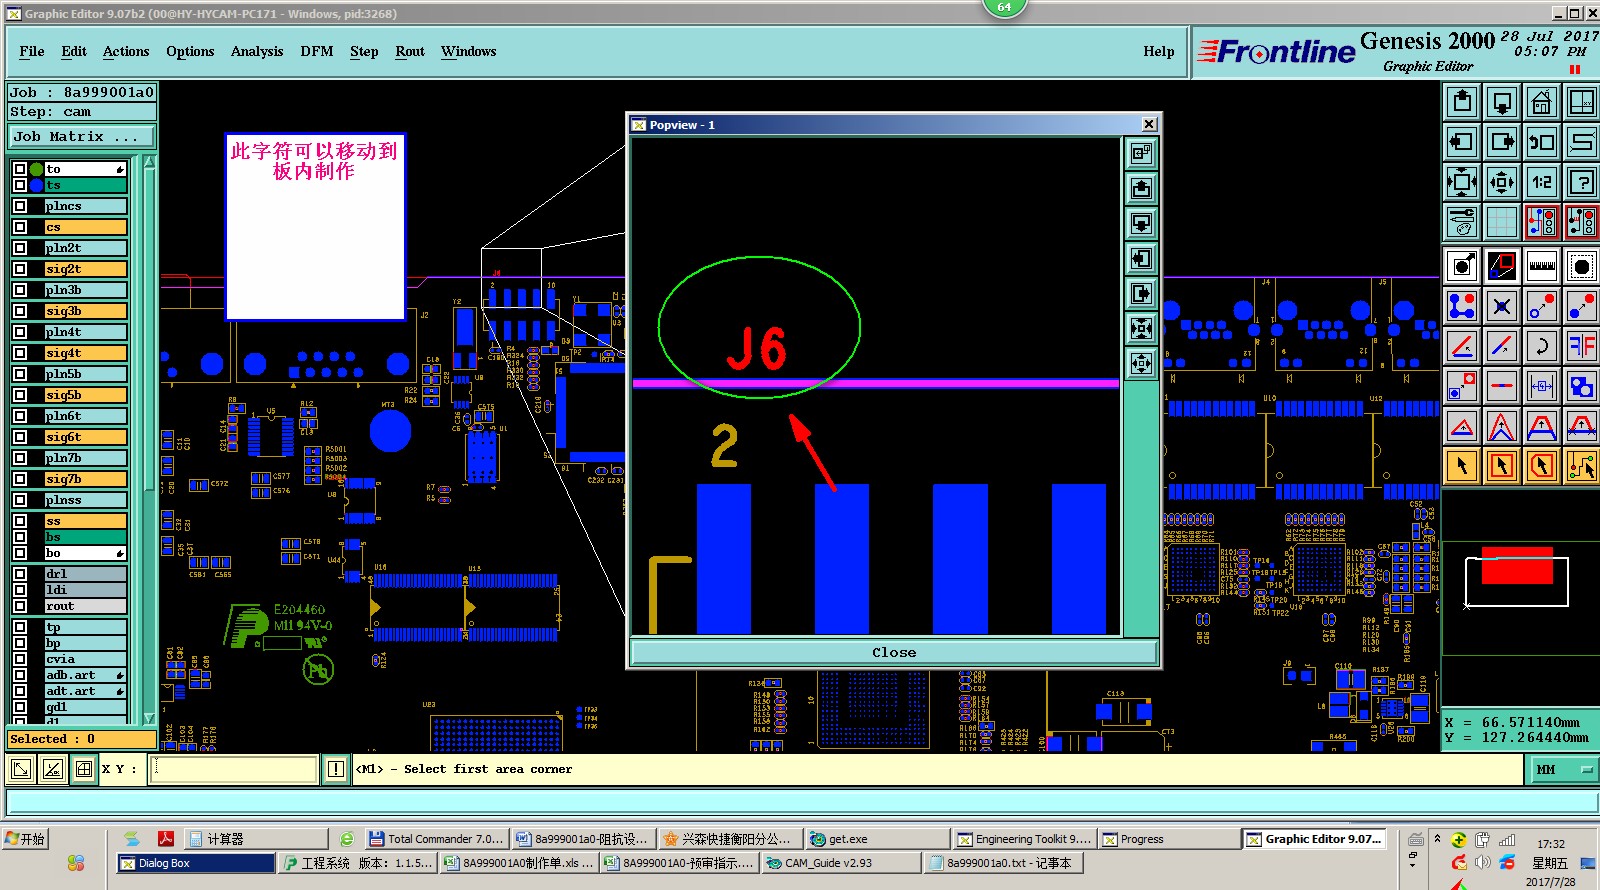This screenshot has width=1600, height=890.
Task: Click the green color swatch of layer to
Action: (x=37, y=169)
